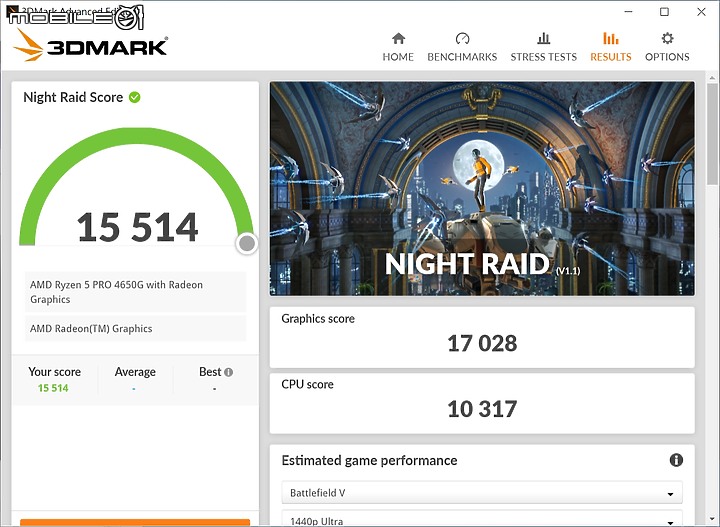Viewport: 720px width, 527px height.
Task: Click the scrollbar up arrow
Action: click(x=713, y=78)
